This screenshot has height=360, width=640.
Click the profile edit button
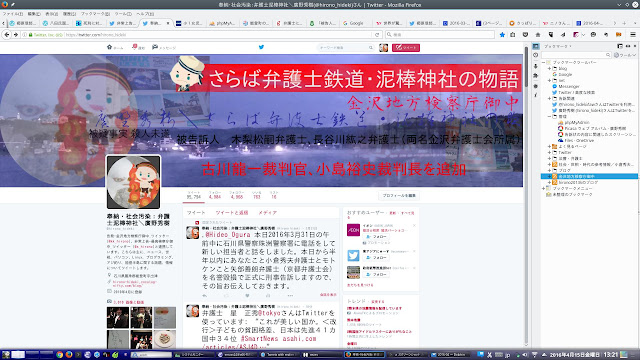tap(398, 196)
